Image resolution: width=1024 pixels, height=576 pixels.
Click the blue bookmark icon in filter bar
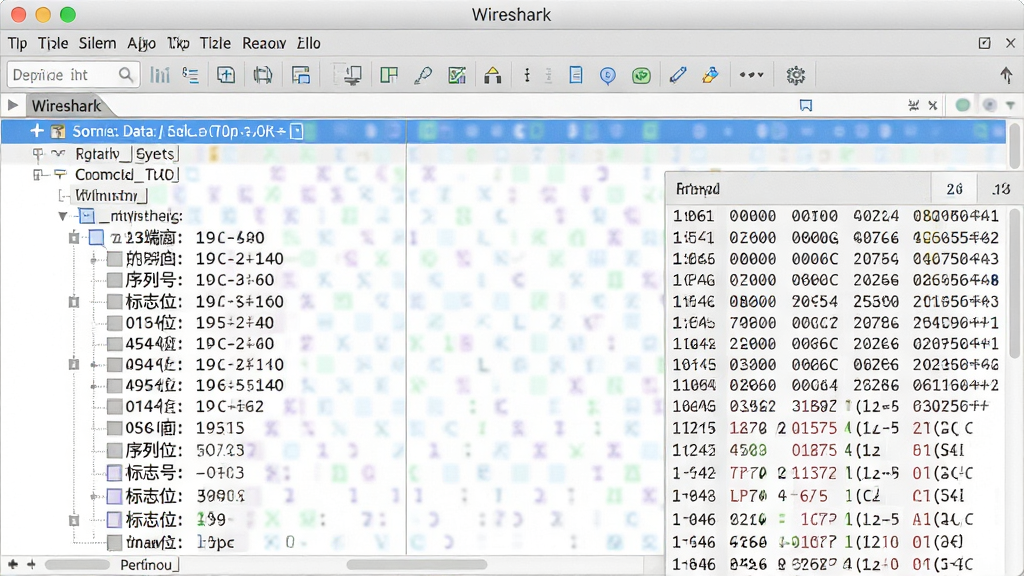(x=806, y=105)
